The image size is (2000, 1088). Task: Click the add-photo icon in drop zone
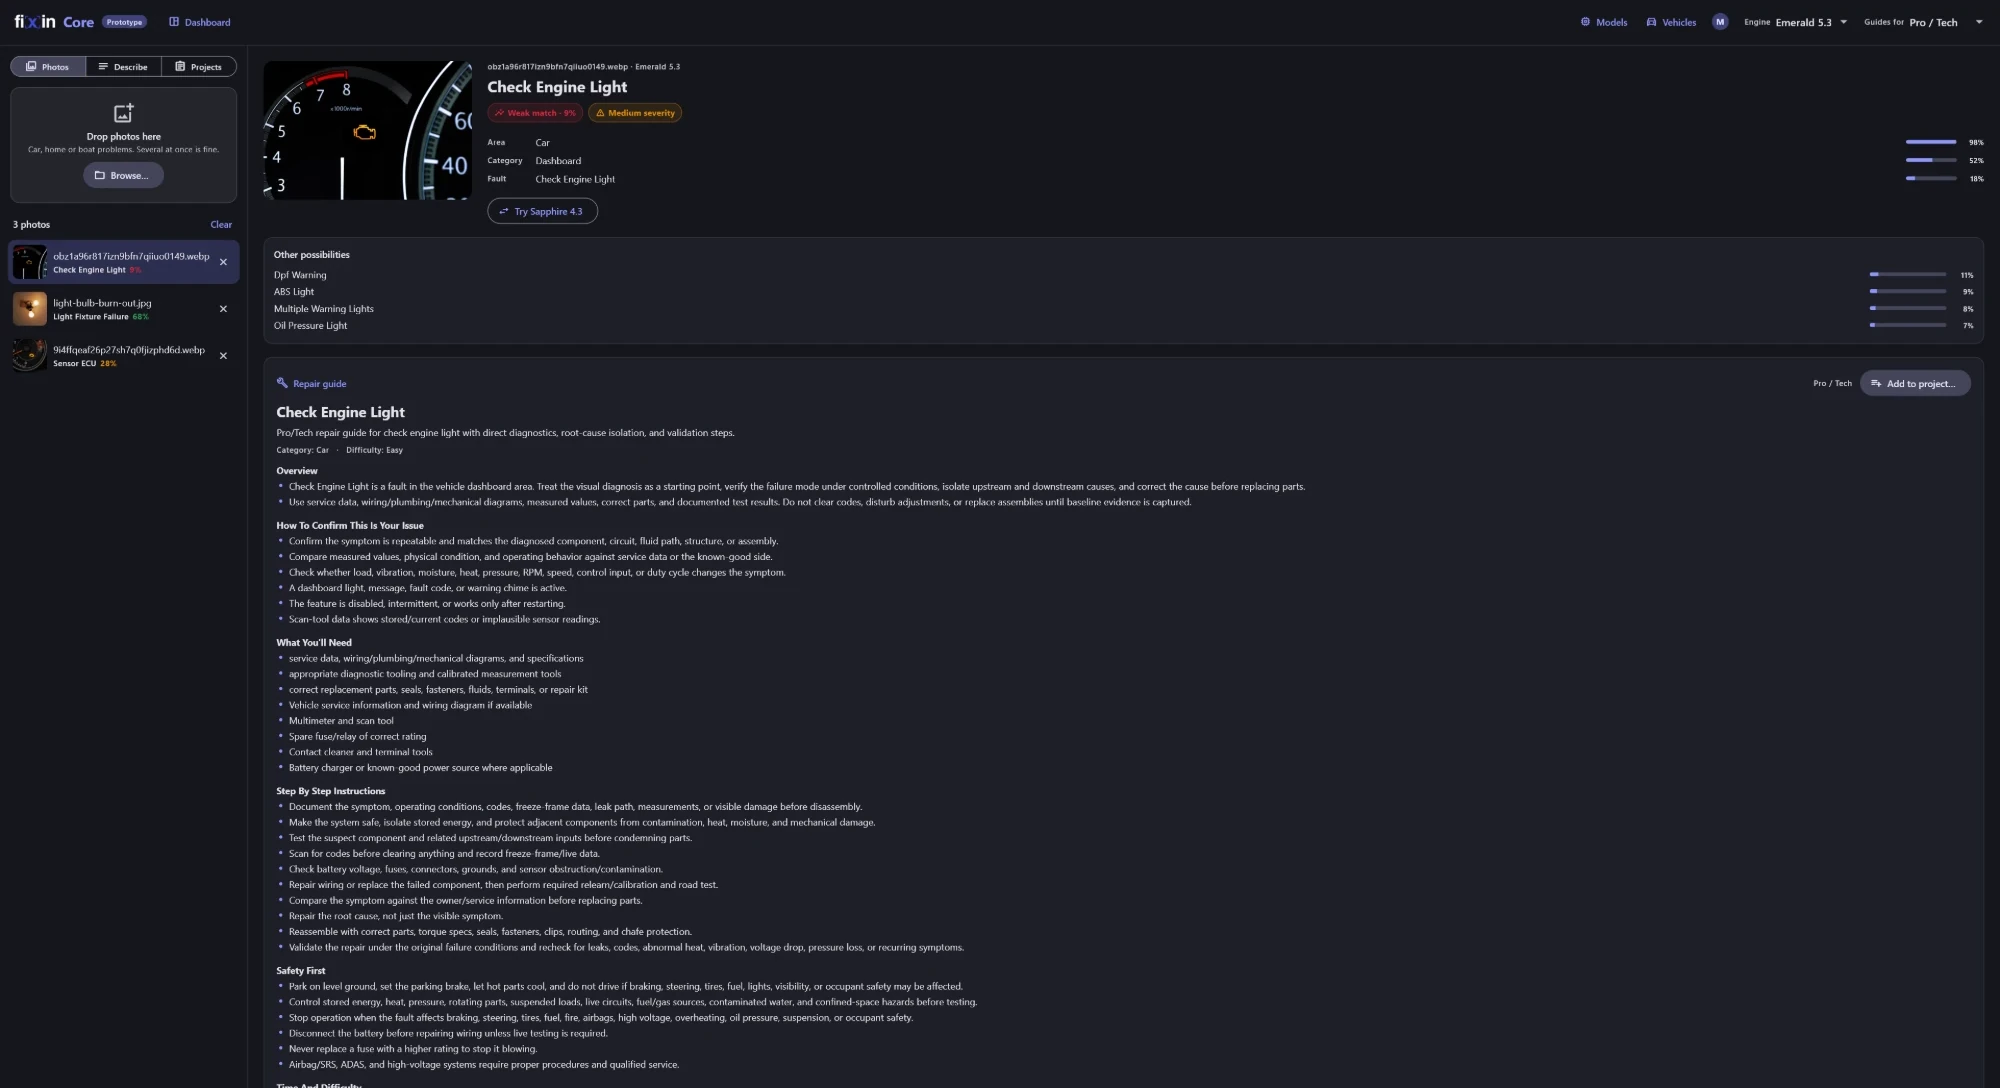click(x=124, y=112)
